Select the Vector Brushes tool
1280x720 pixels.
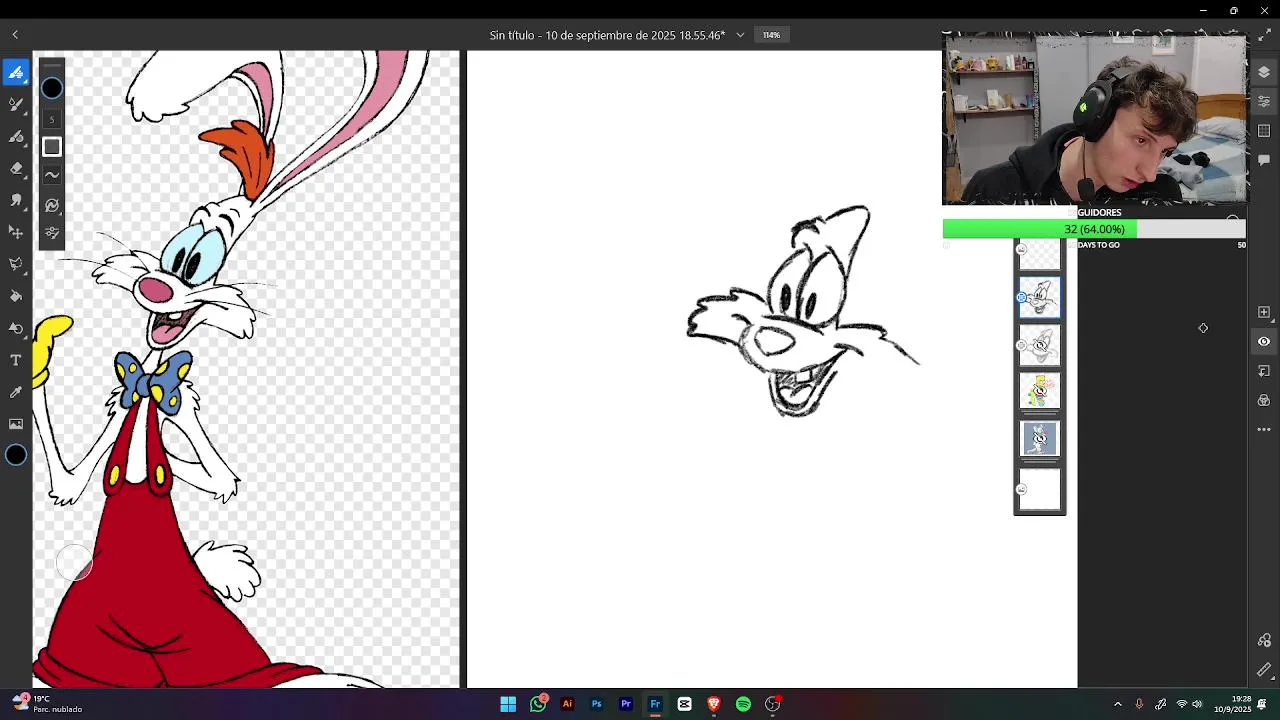click(x=15, y=136)
